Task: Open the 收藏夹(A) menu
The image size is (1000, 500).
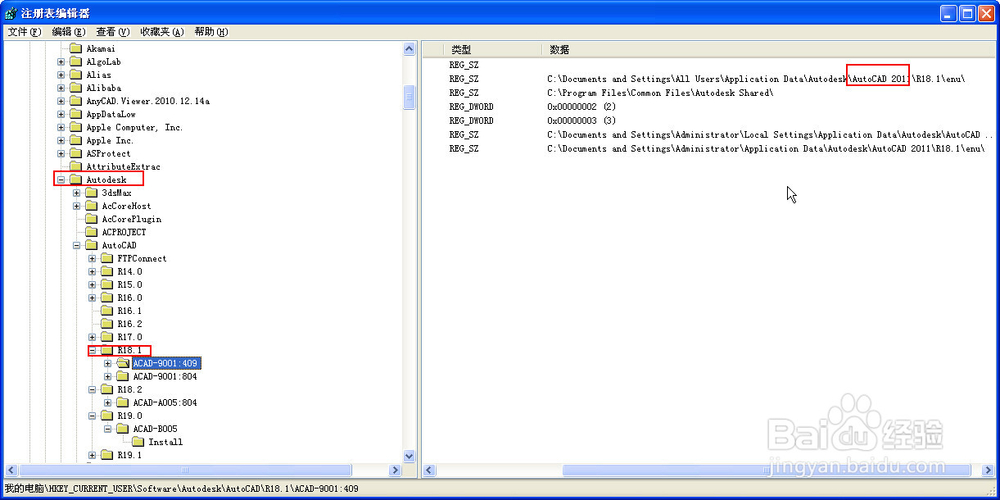Action: (x=162, y=31)
